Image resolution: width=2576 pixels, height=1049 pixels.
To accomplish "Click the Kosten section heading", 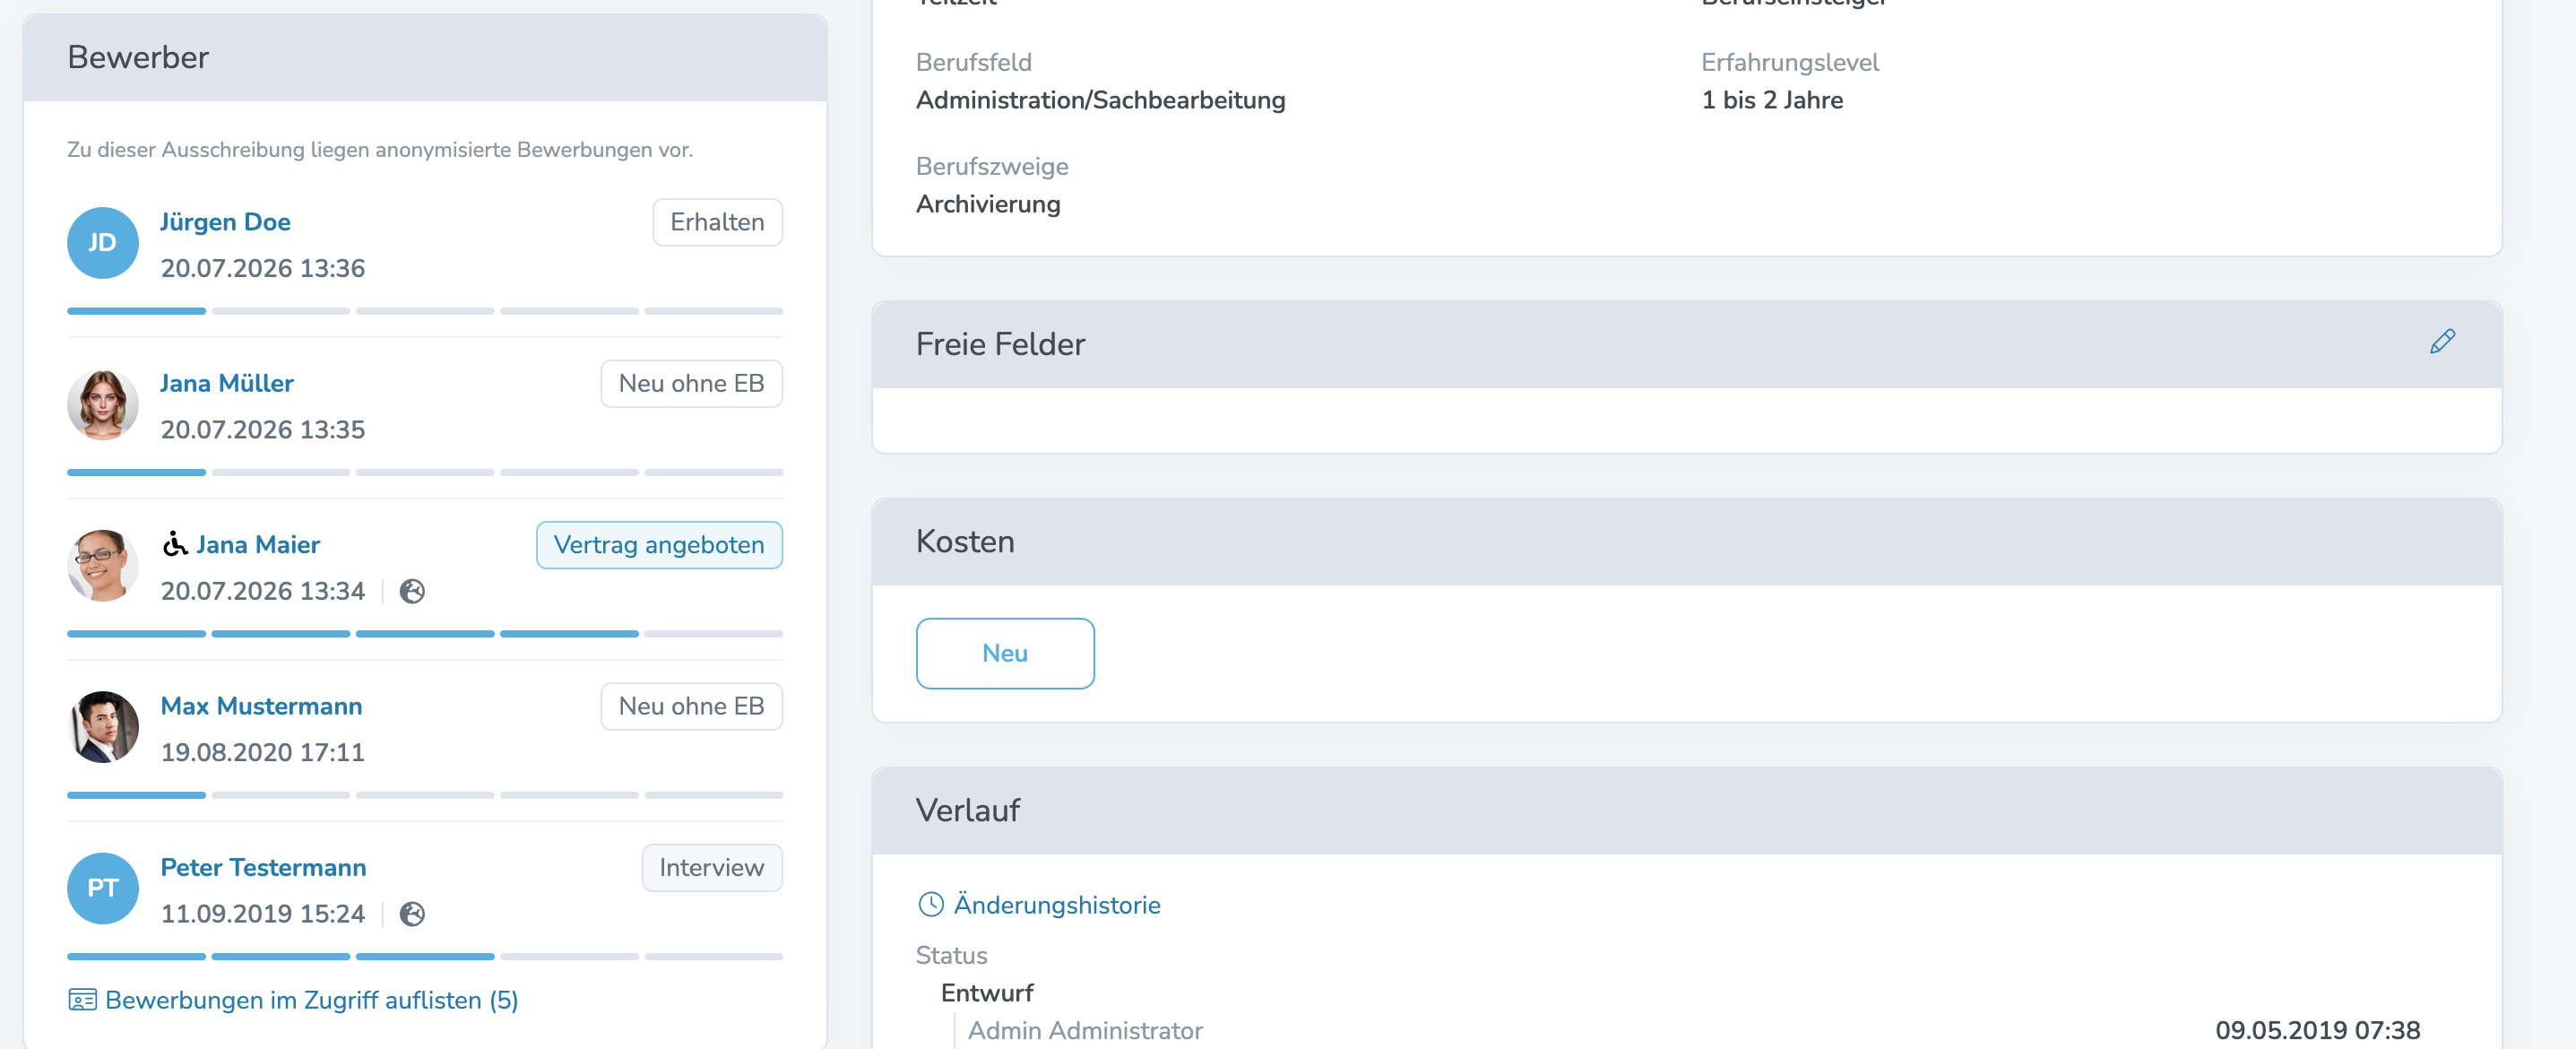I will (x=965, y=541).
